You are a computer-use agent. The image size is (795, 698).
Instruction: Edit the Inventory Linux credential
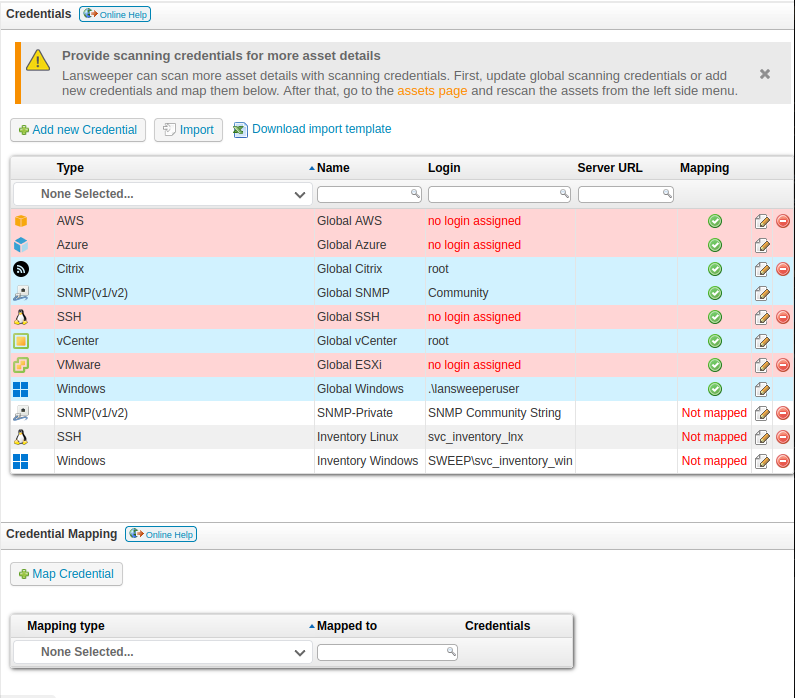(762, 437)
